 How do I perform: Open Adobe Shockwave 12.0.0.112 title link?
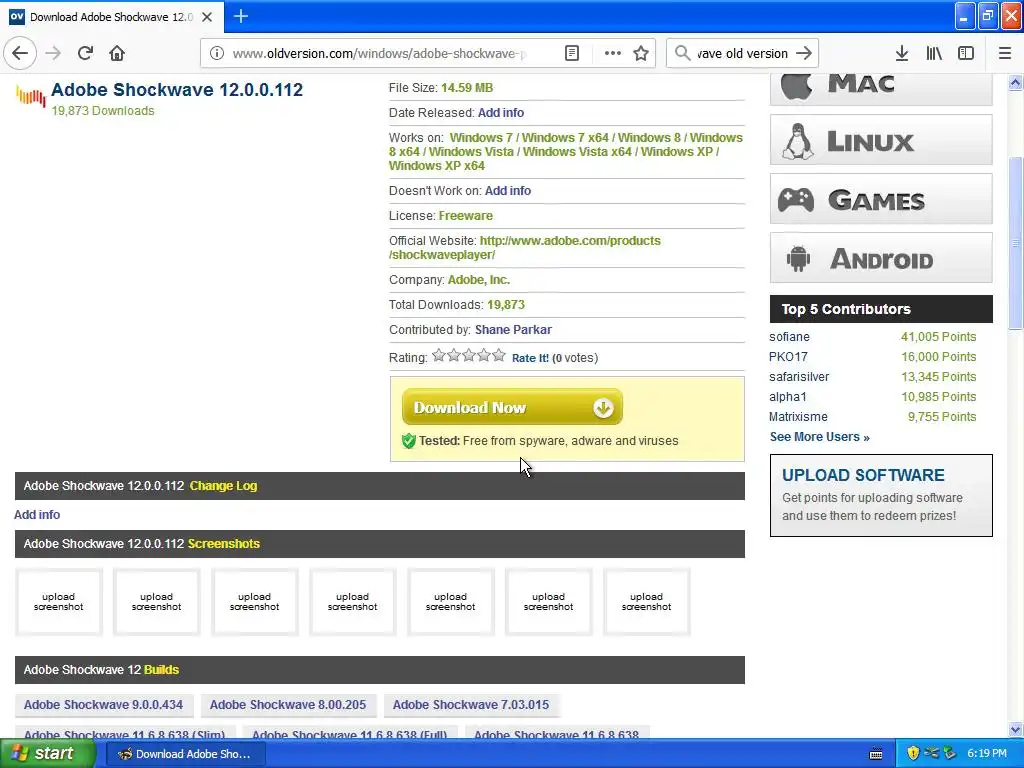click(177, 89)
